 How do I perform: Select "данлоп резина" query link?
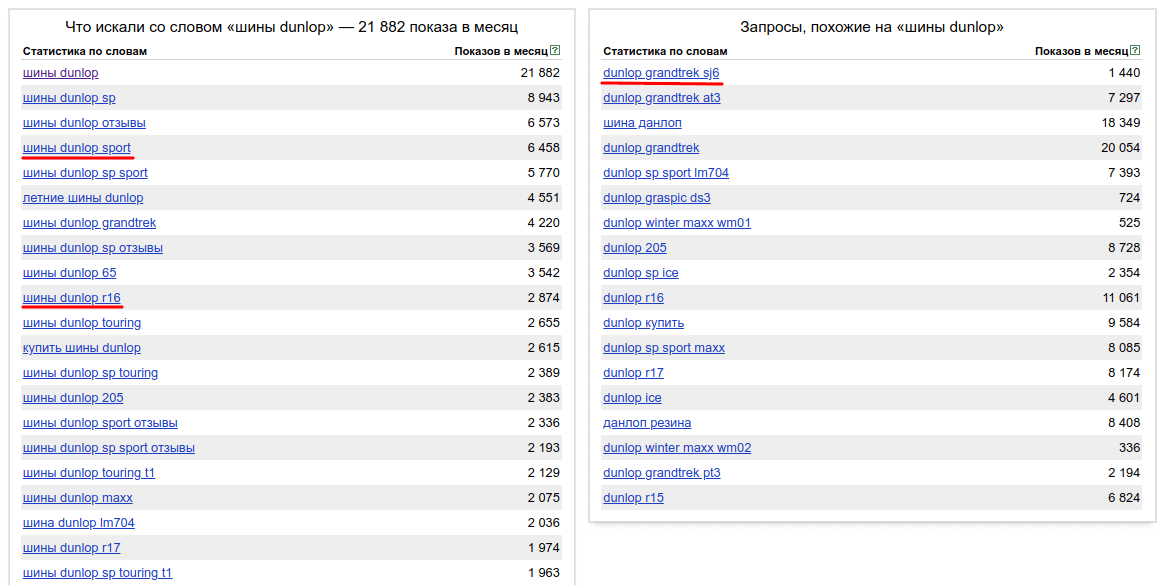(646, 423)
